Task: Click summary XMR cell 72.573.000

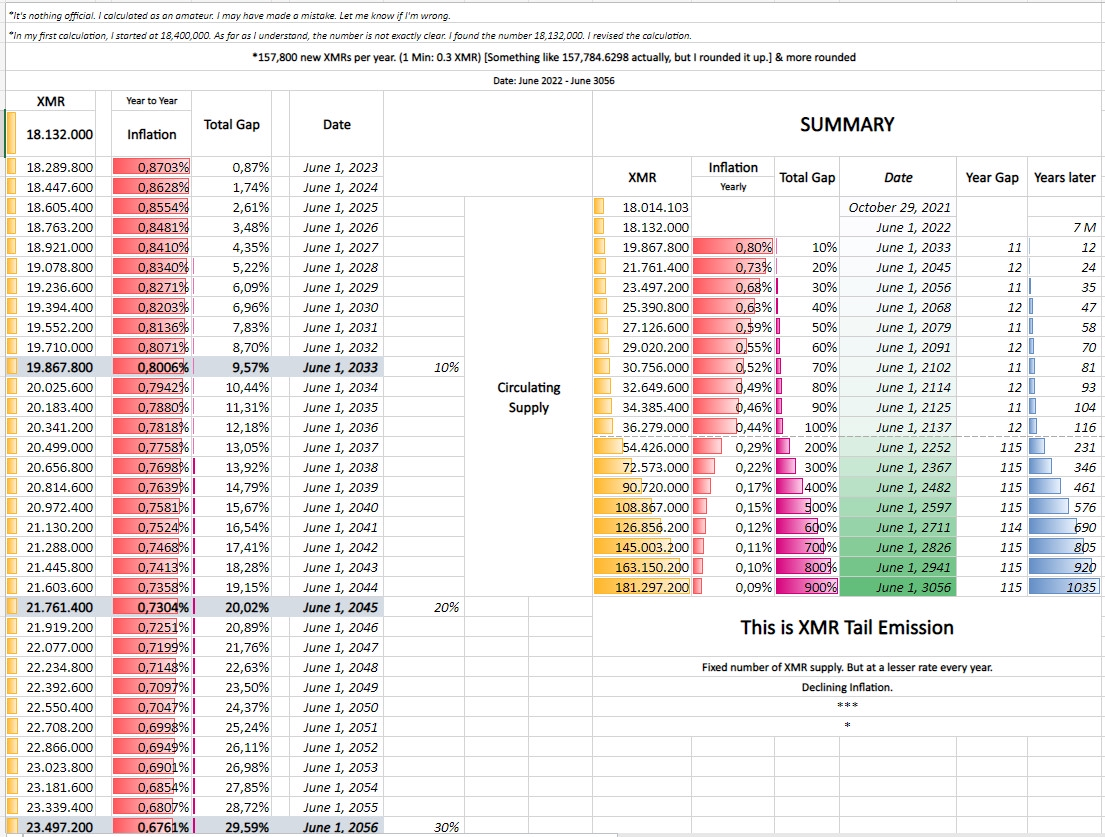Action: click(642, 467)
